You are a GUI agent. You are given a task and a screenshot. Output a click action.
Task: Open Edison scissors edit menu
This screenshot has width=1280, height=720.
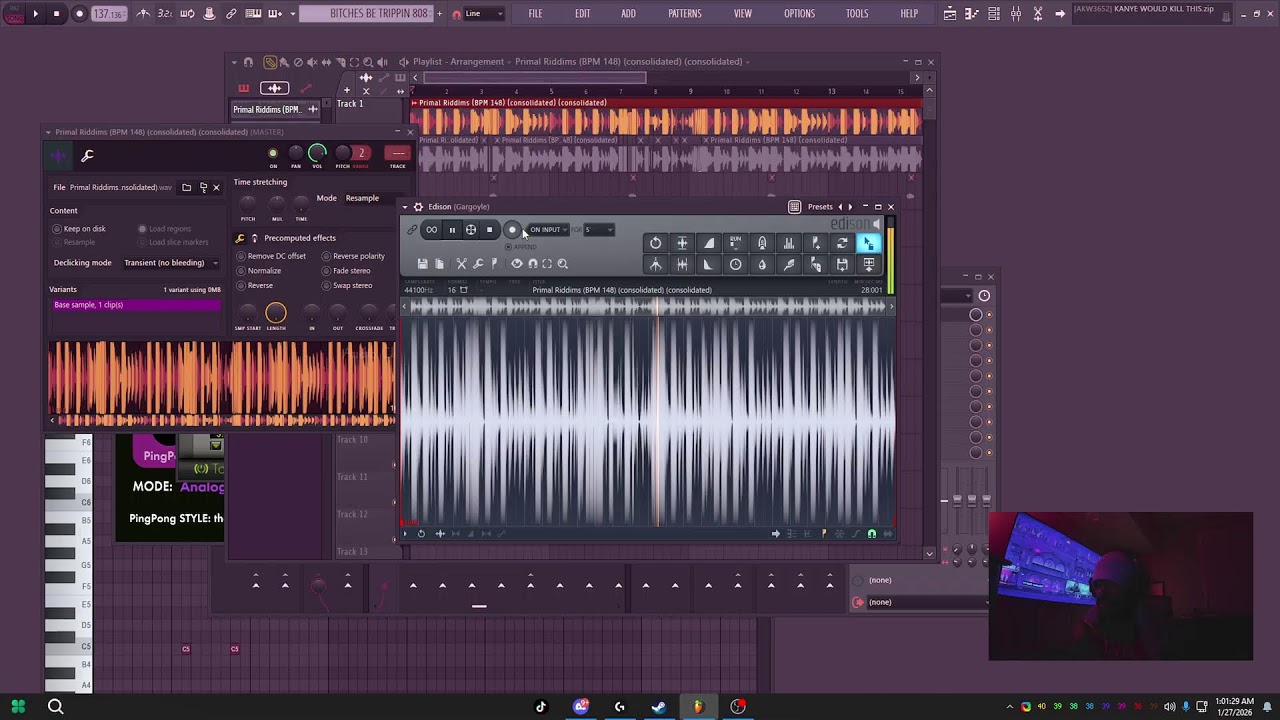tap(461, 264)
